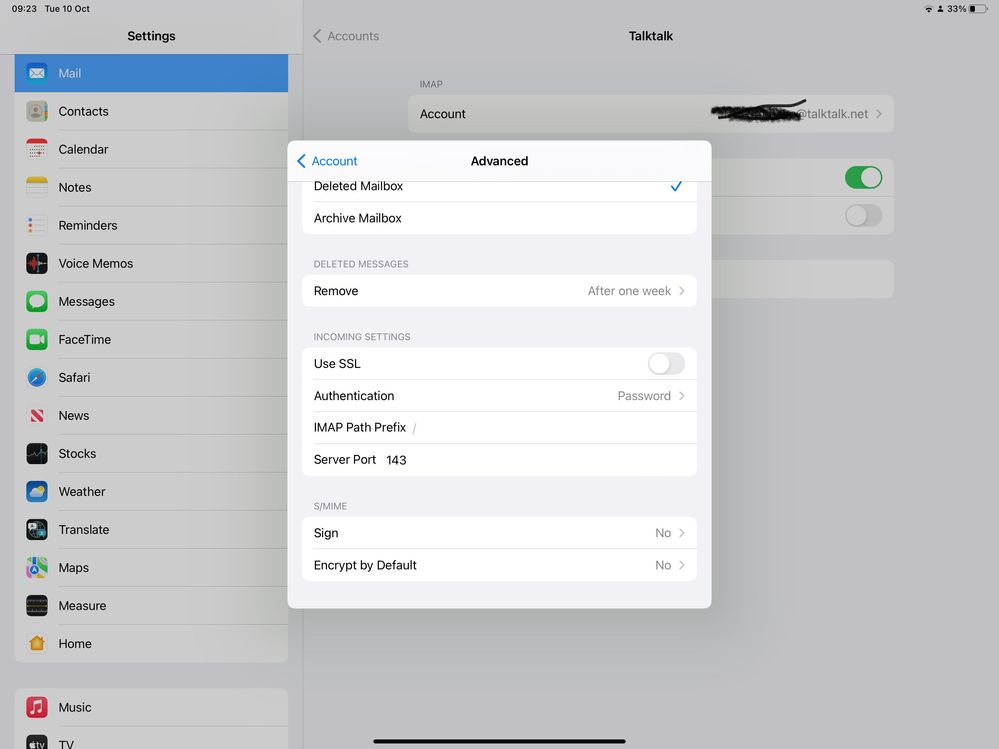999x749 pixels.
Task: Open Remove After one week chevron
Action: tap(682, 291)
